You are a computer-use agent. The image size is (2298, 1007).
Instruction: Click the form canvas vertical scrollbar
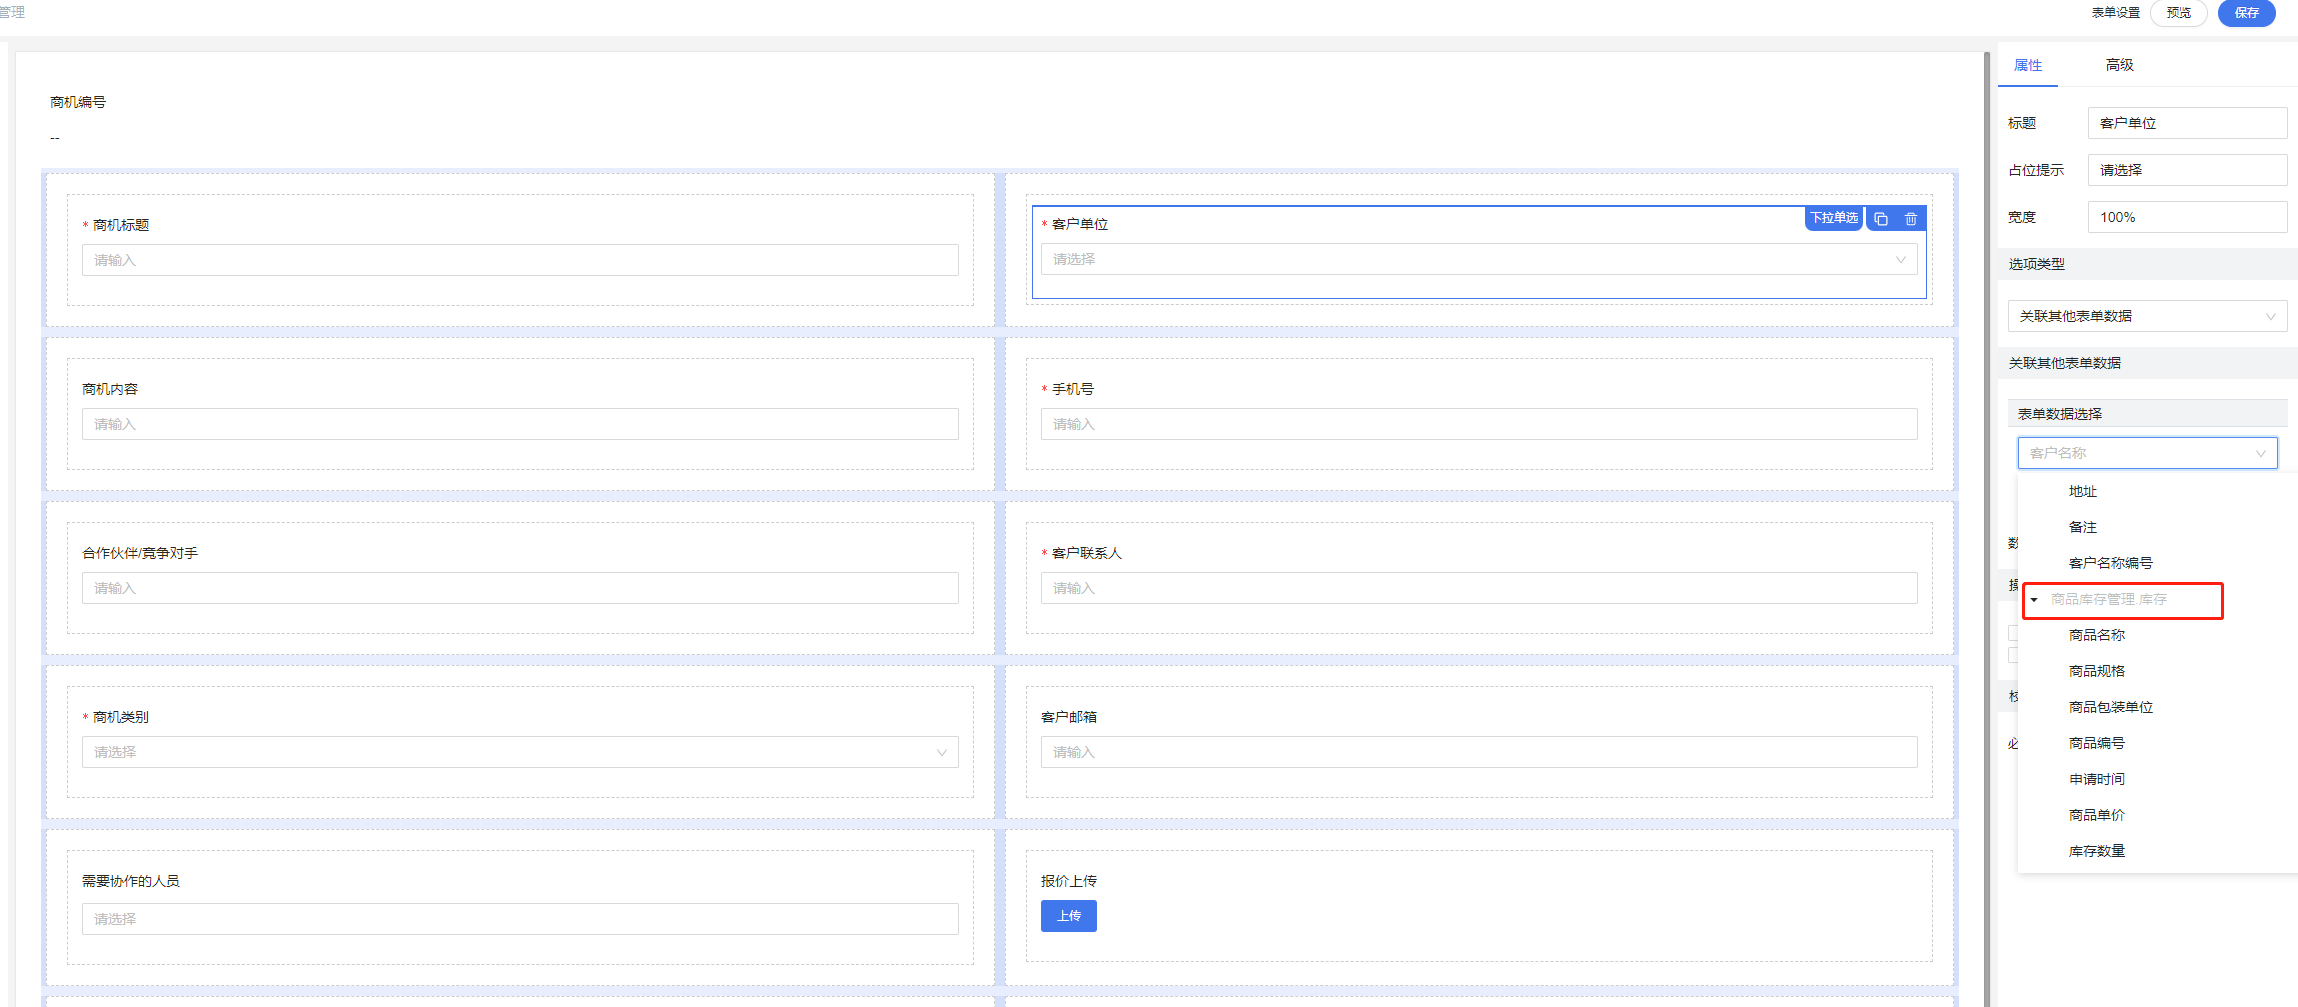[x=1987, y=528]
